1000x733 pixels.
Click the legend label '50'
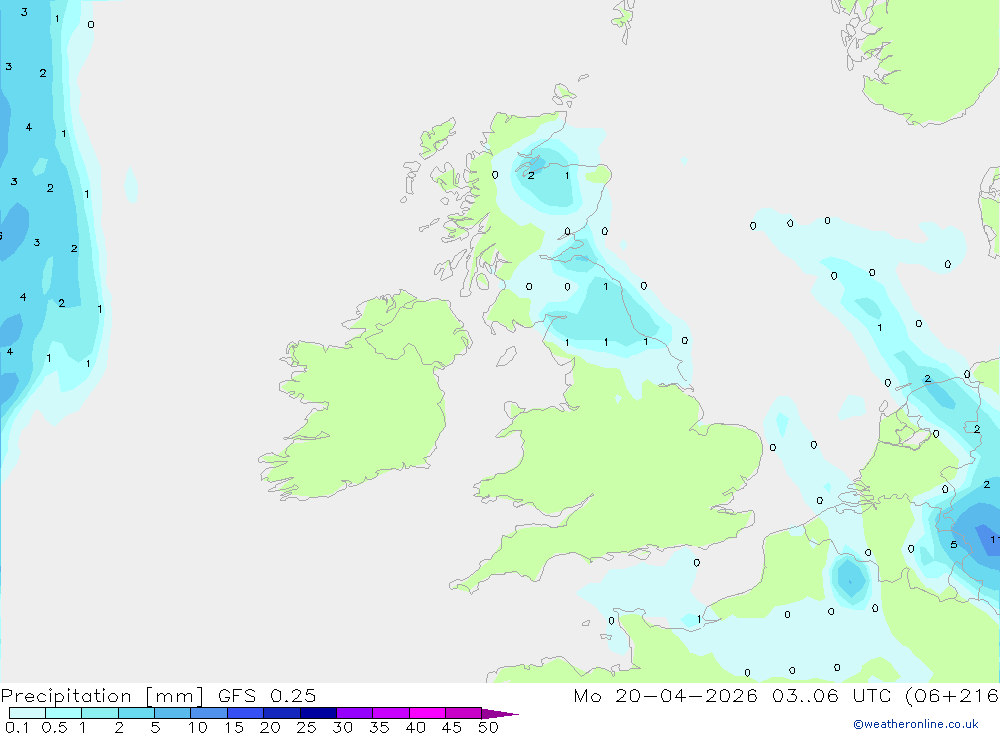[488, 727]
